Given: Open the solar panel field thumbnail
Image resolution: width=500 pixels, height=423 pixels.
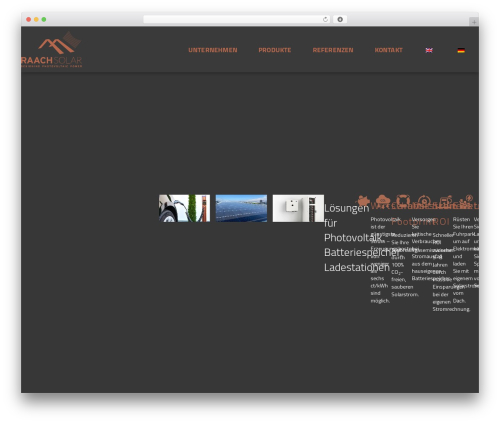Looking at the screenshot, I should (x=241, y=208).
